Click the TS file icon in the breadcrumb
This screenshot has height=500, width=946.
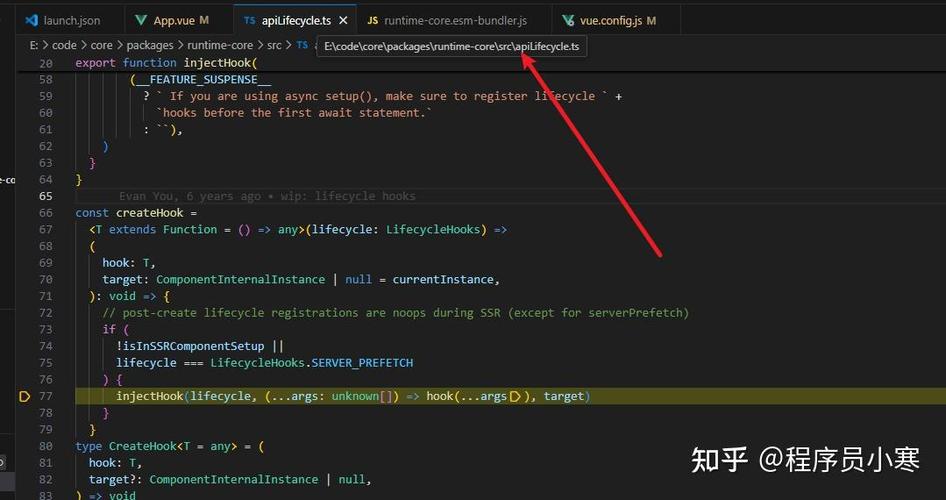[x=302, y=45]
